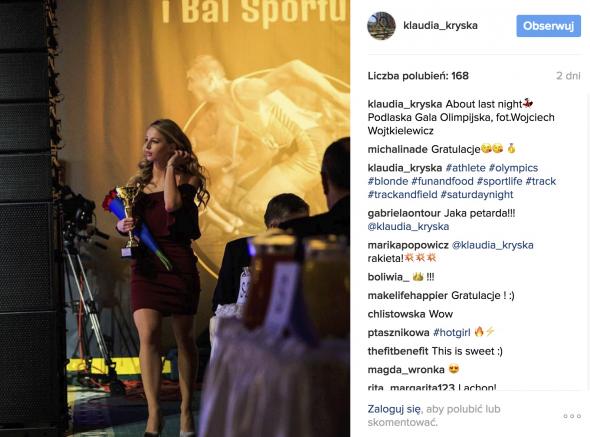Click the Obserwuj follow button
This screenshot has height=437, width=590.
[548, 26]
